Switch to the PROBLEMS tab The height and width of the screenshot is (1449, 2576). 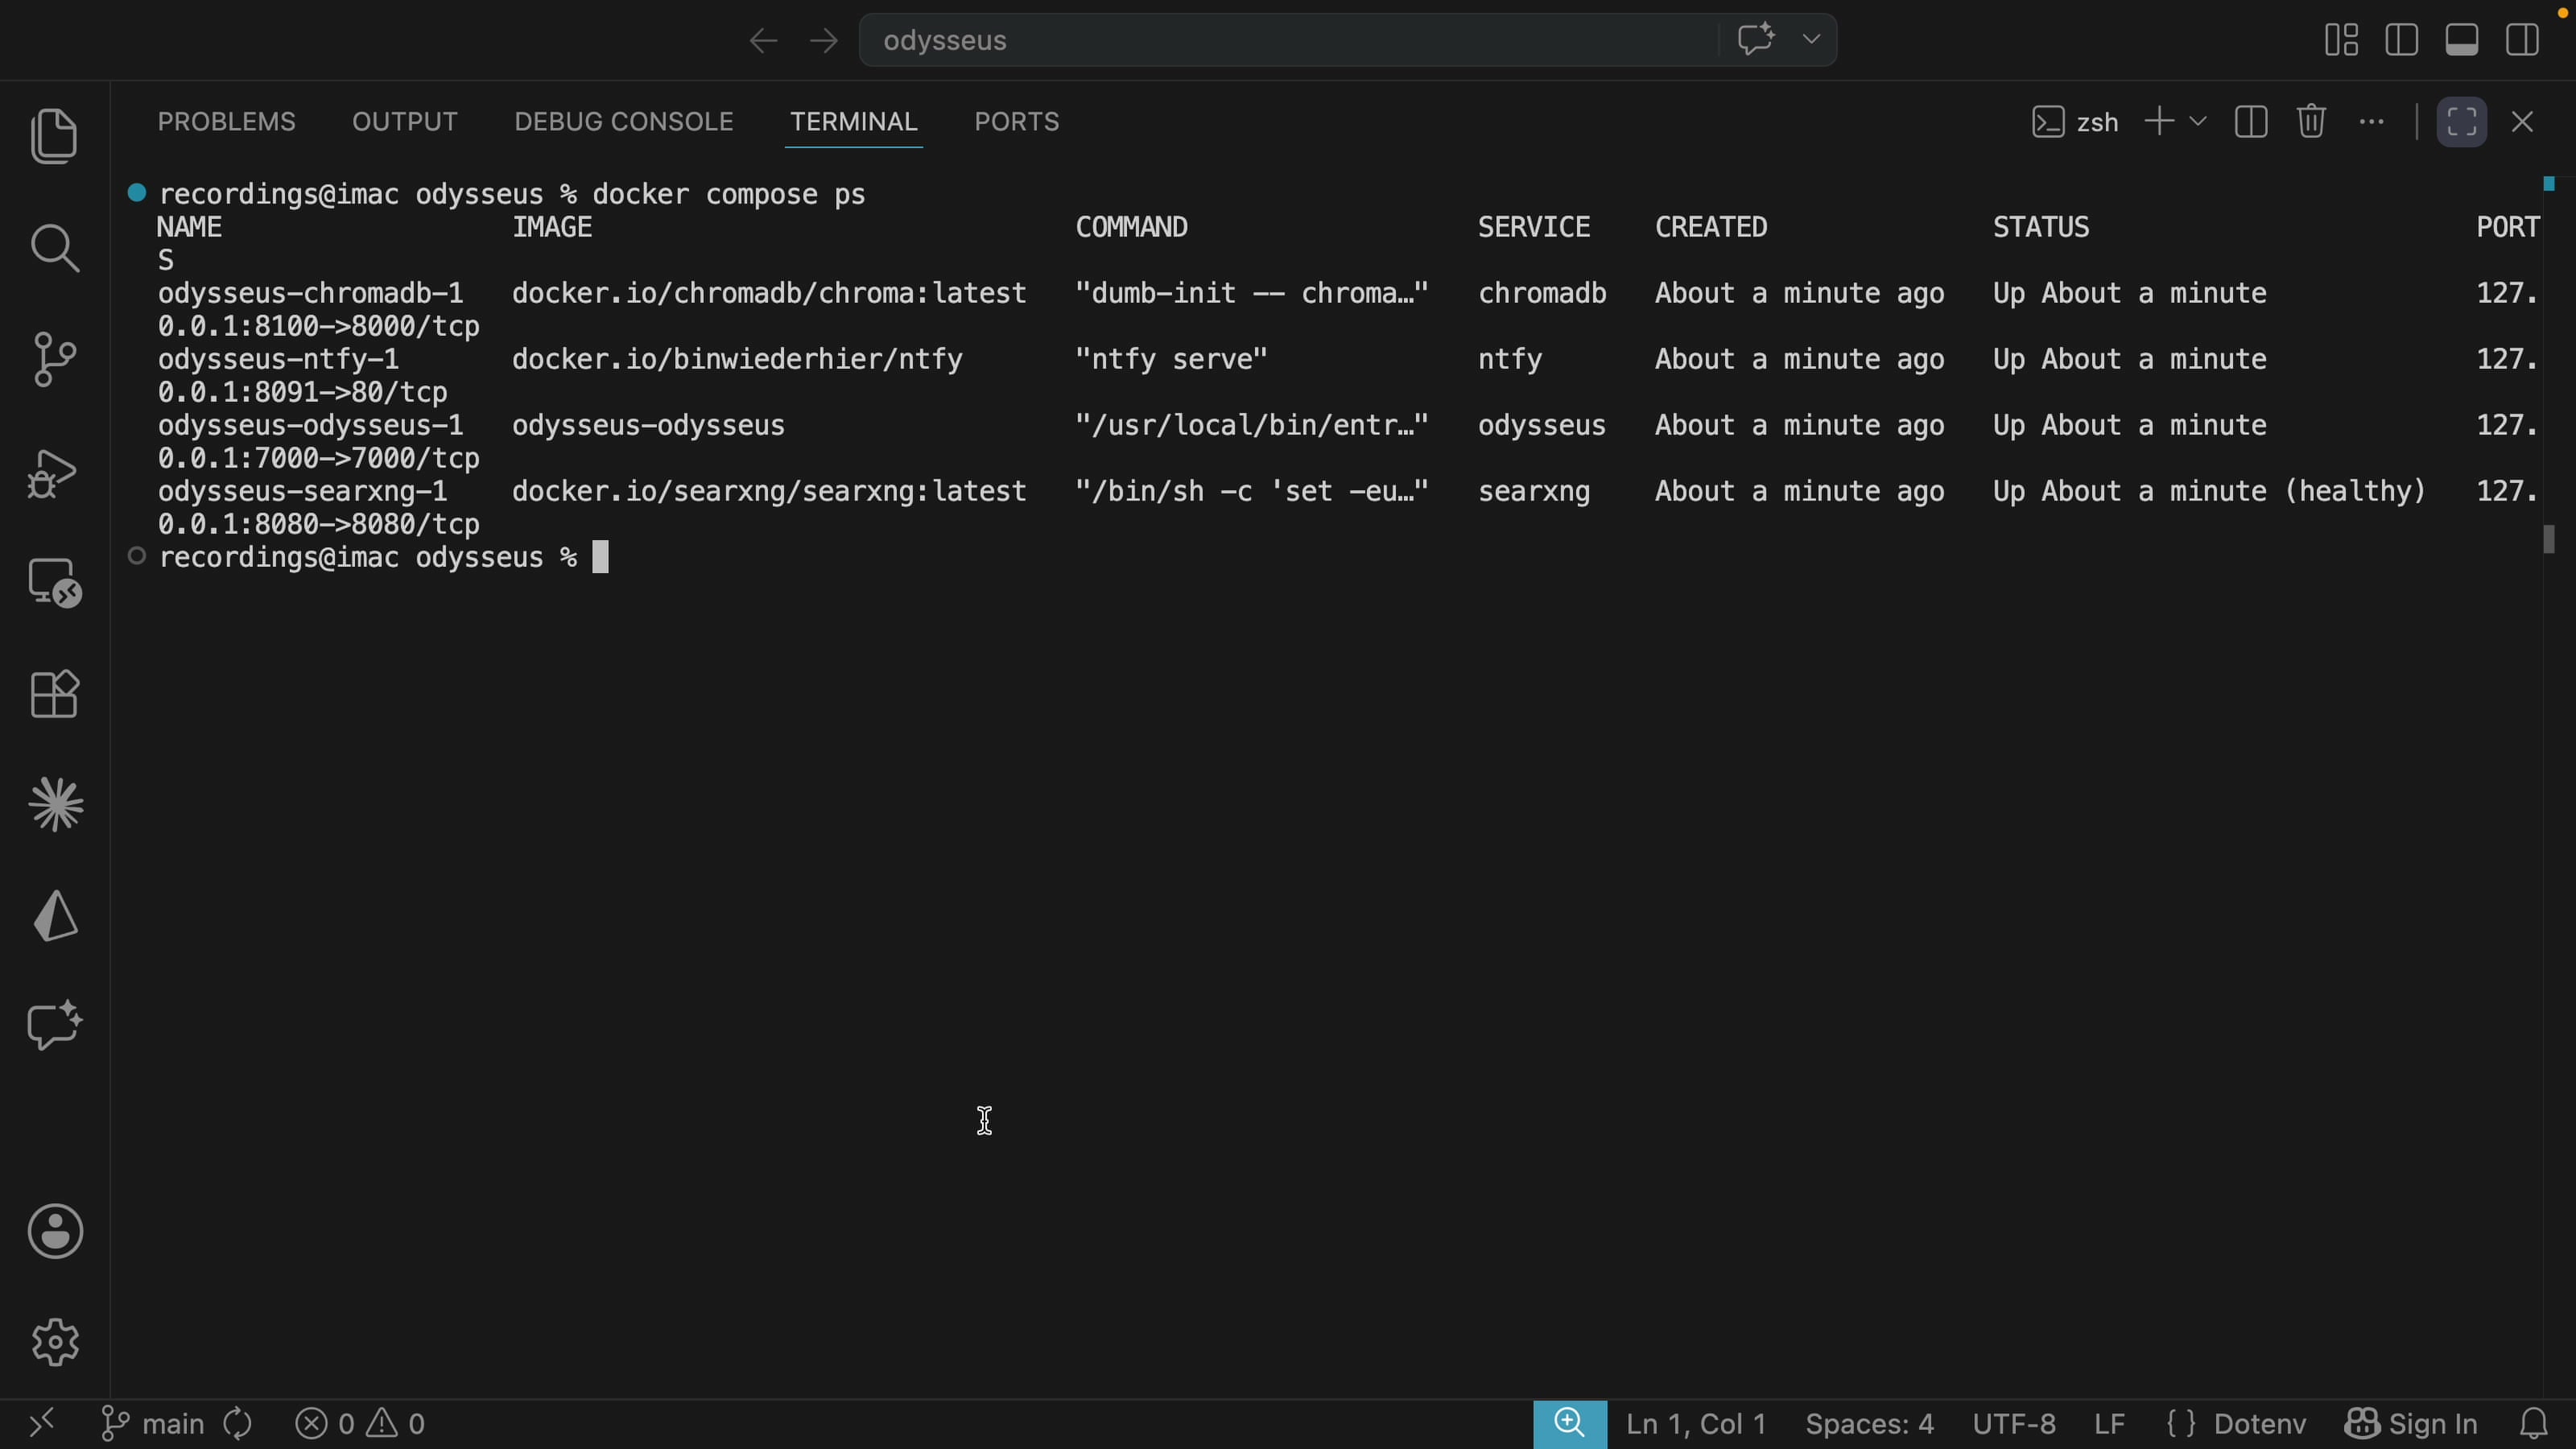(226, 122)
